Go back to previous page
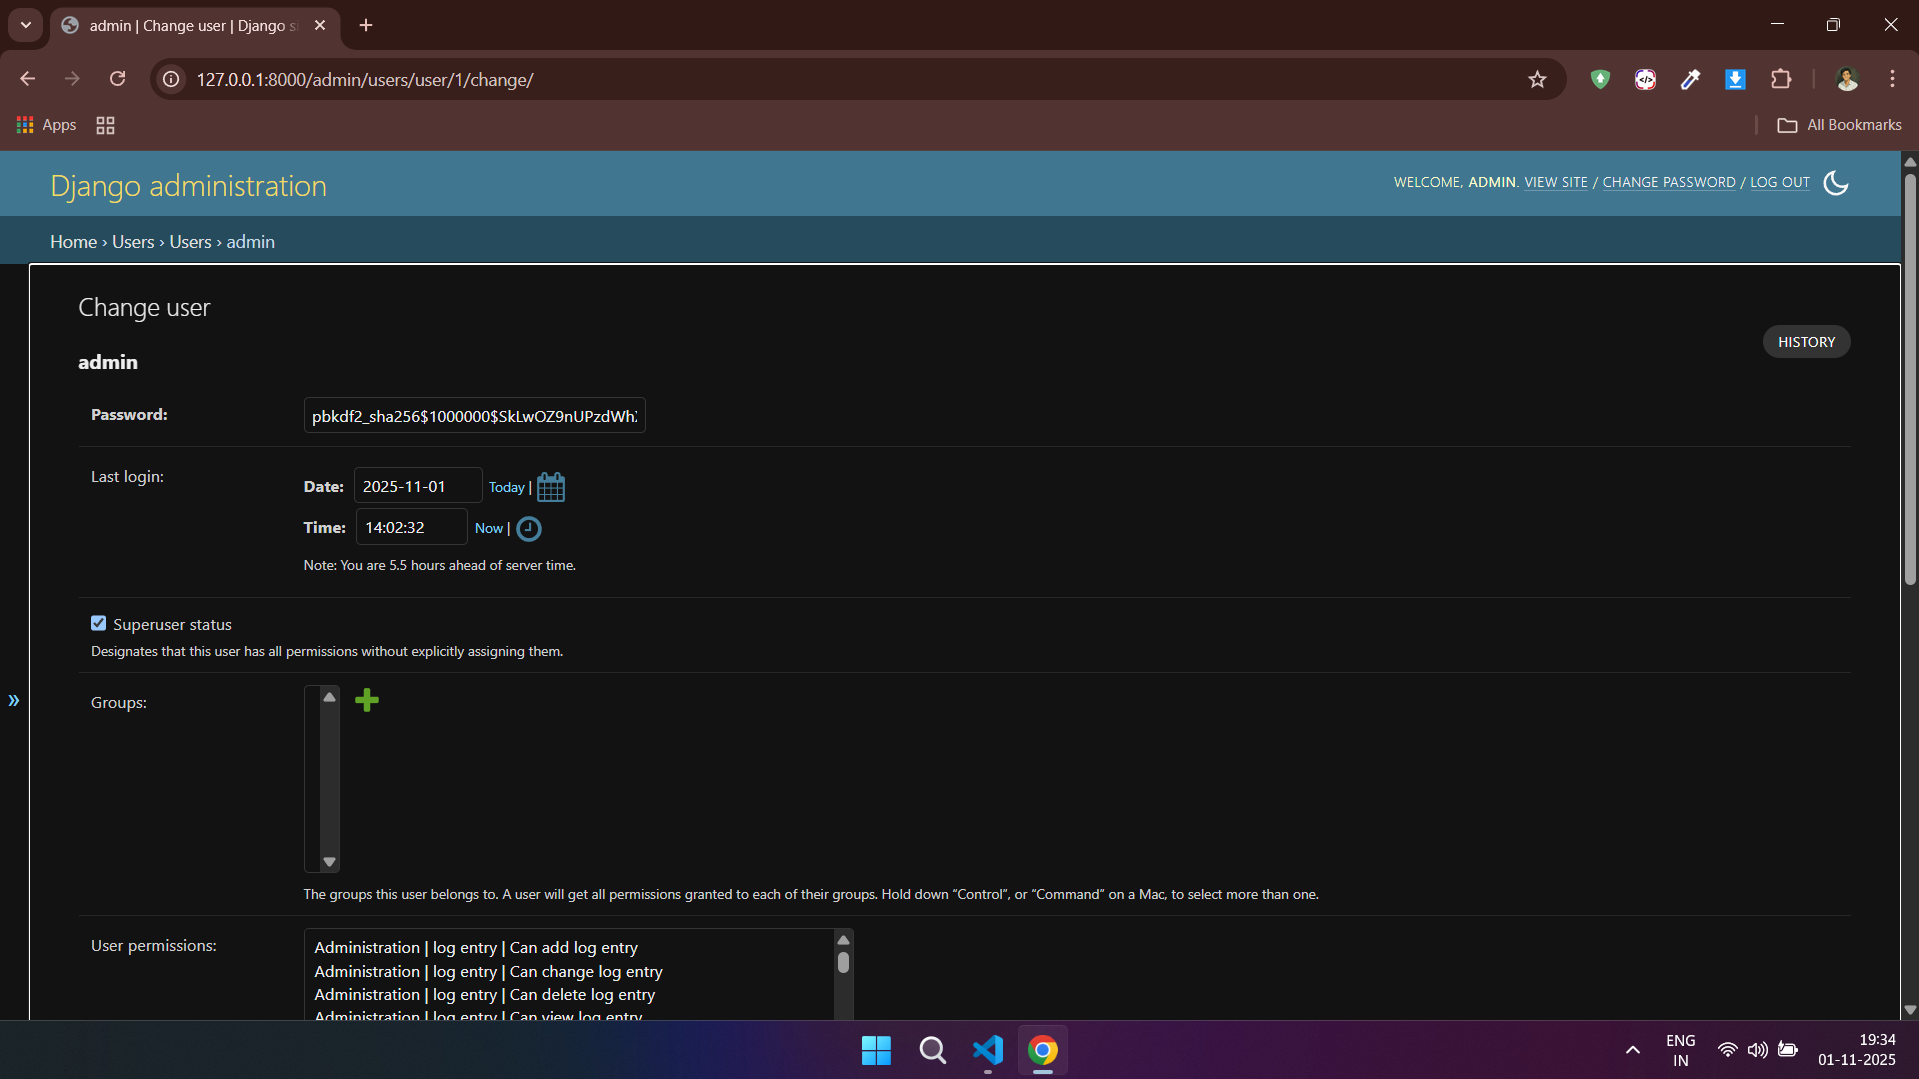The width and height of the screenshot is (1919, 1079). click(x=28, y=79)
